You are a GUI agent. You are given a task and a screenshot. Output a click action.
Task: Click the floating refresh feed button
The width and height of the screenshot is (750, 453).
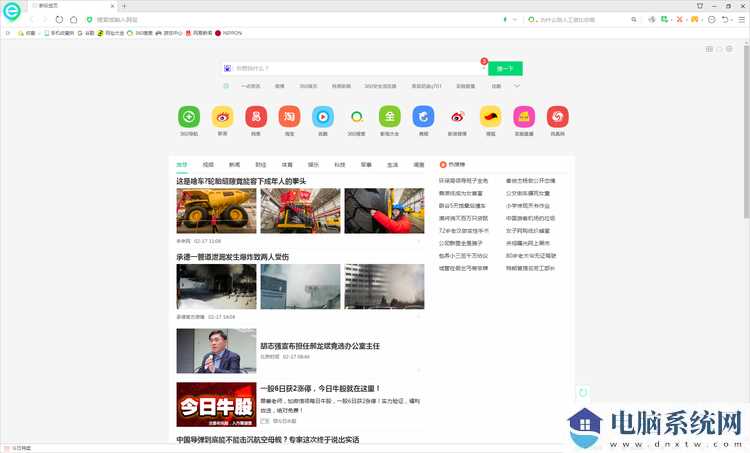[583, 393]
